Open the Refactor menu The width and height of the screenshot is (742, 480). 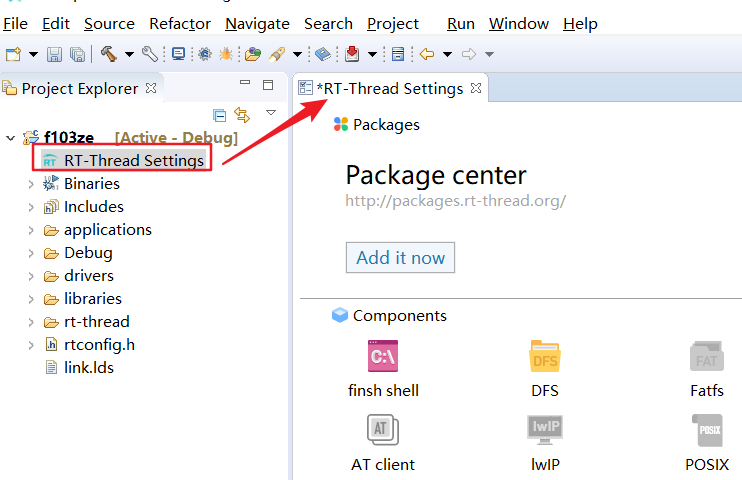pyautogui.click(x=180, y=23)
